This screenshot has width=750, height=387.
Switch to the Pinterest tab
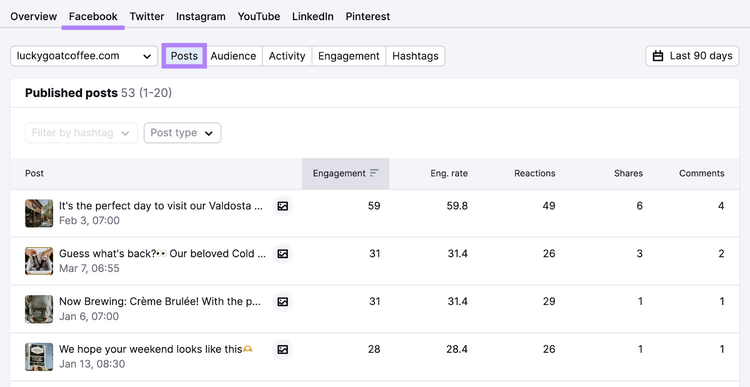coord(368,16)
